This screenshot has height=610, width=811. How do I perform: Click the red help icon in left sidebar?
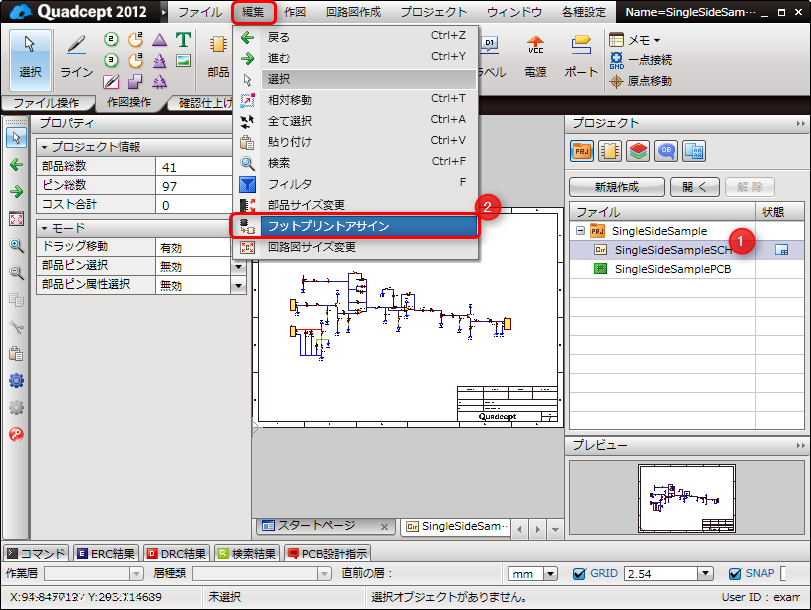tap(17, 435)
